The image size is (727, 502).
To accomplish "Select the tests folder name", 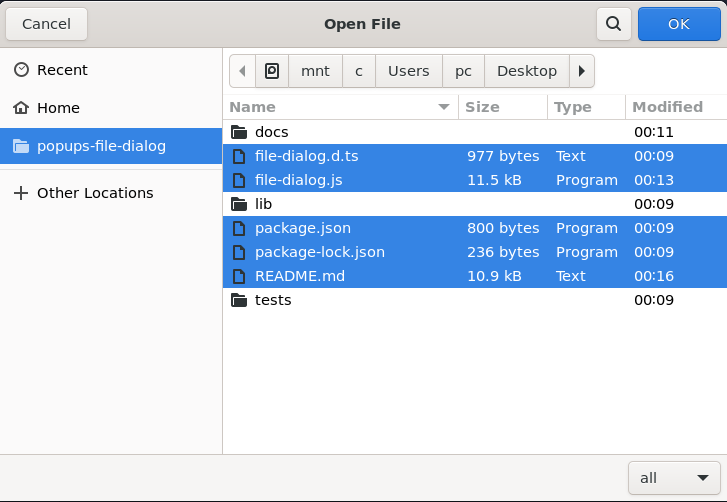I will coord(273,300).
